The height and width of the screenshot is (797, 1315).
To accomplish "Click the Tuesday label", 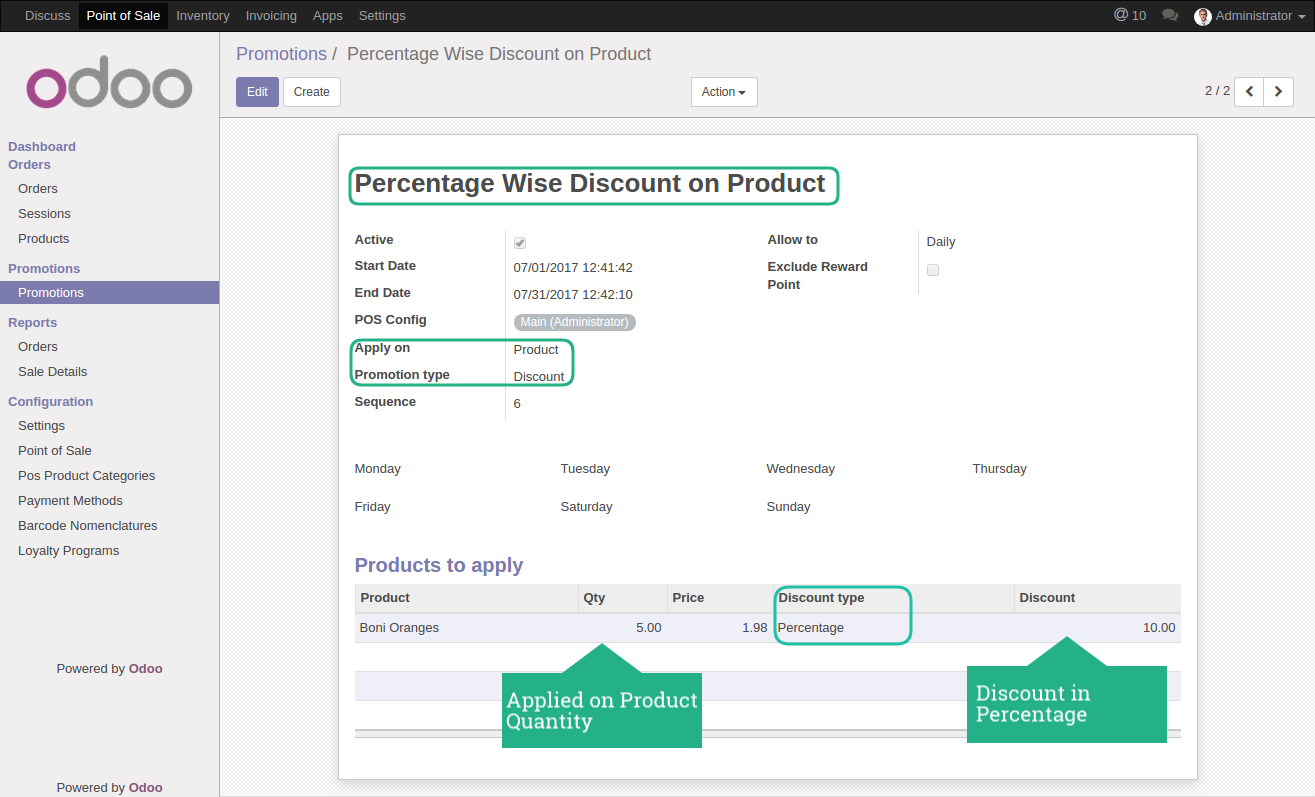I will 585,469.
